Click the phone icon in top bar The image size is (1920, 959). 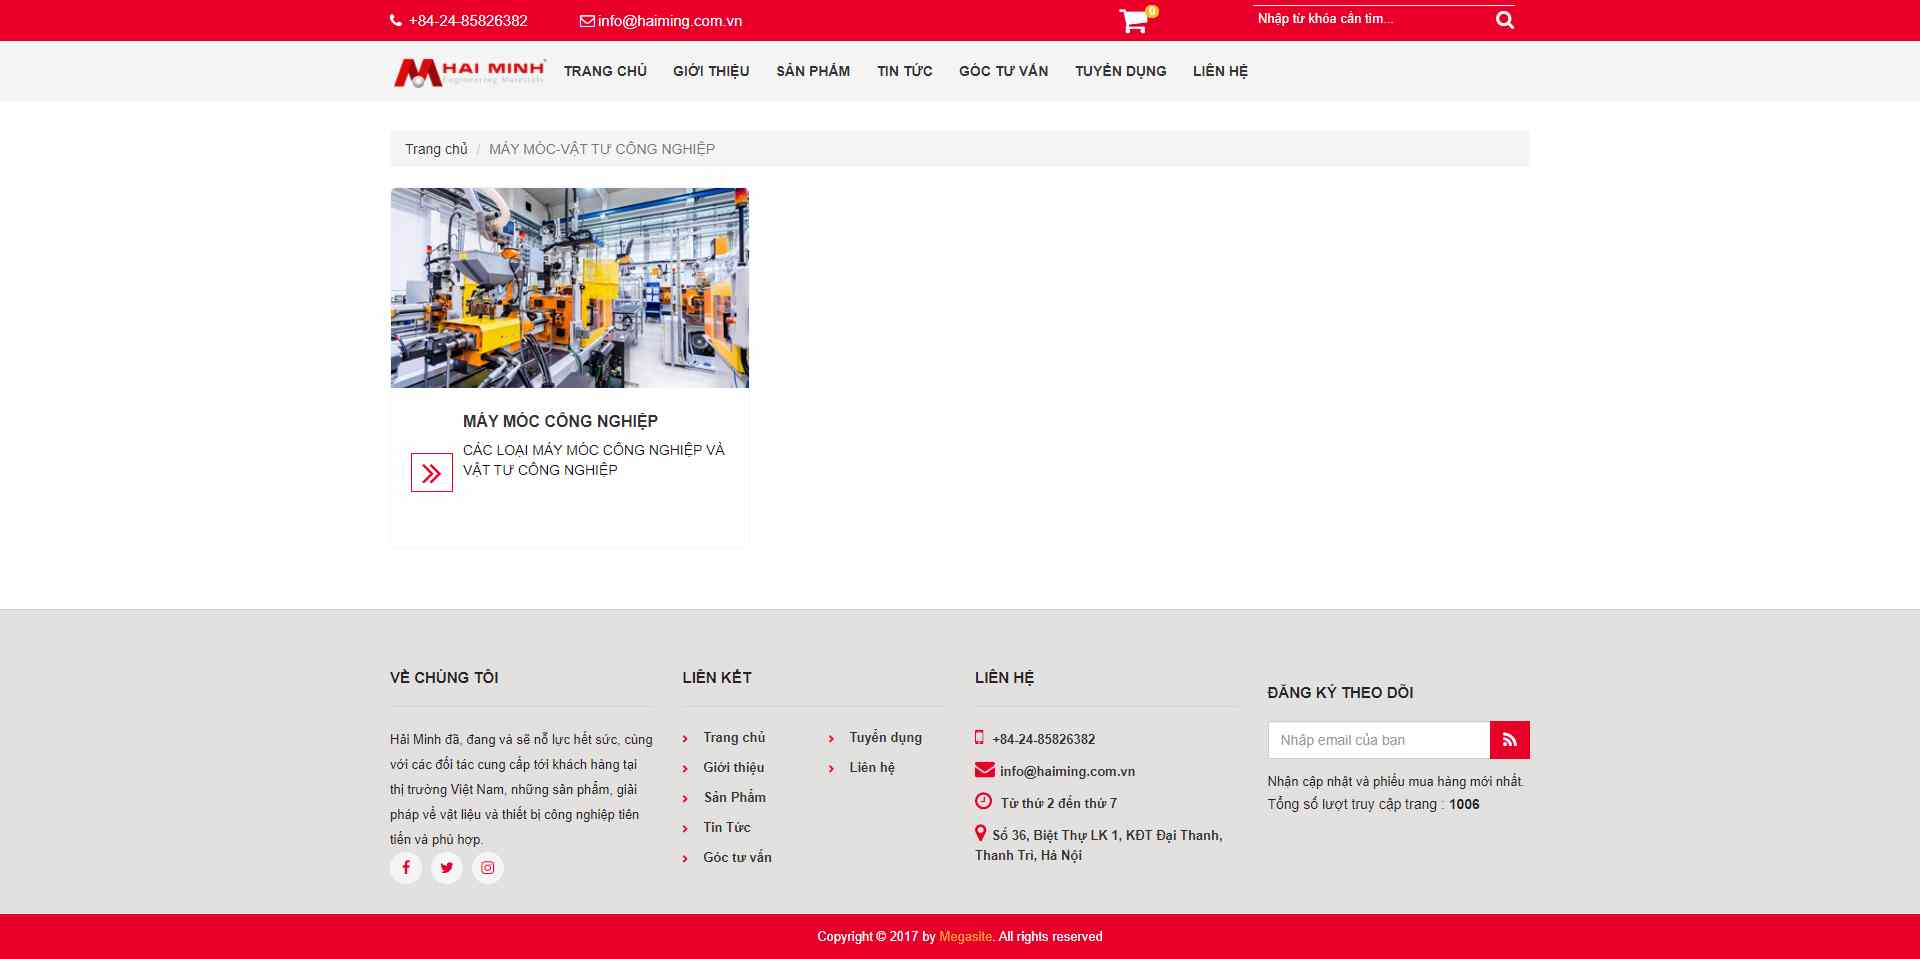(x=396, y=21)
